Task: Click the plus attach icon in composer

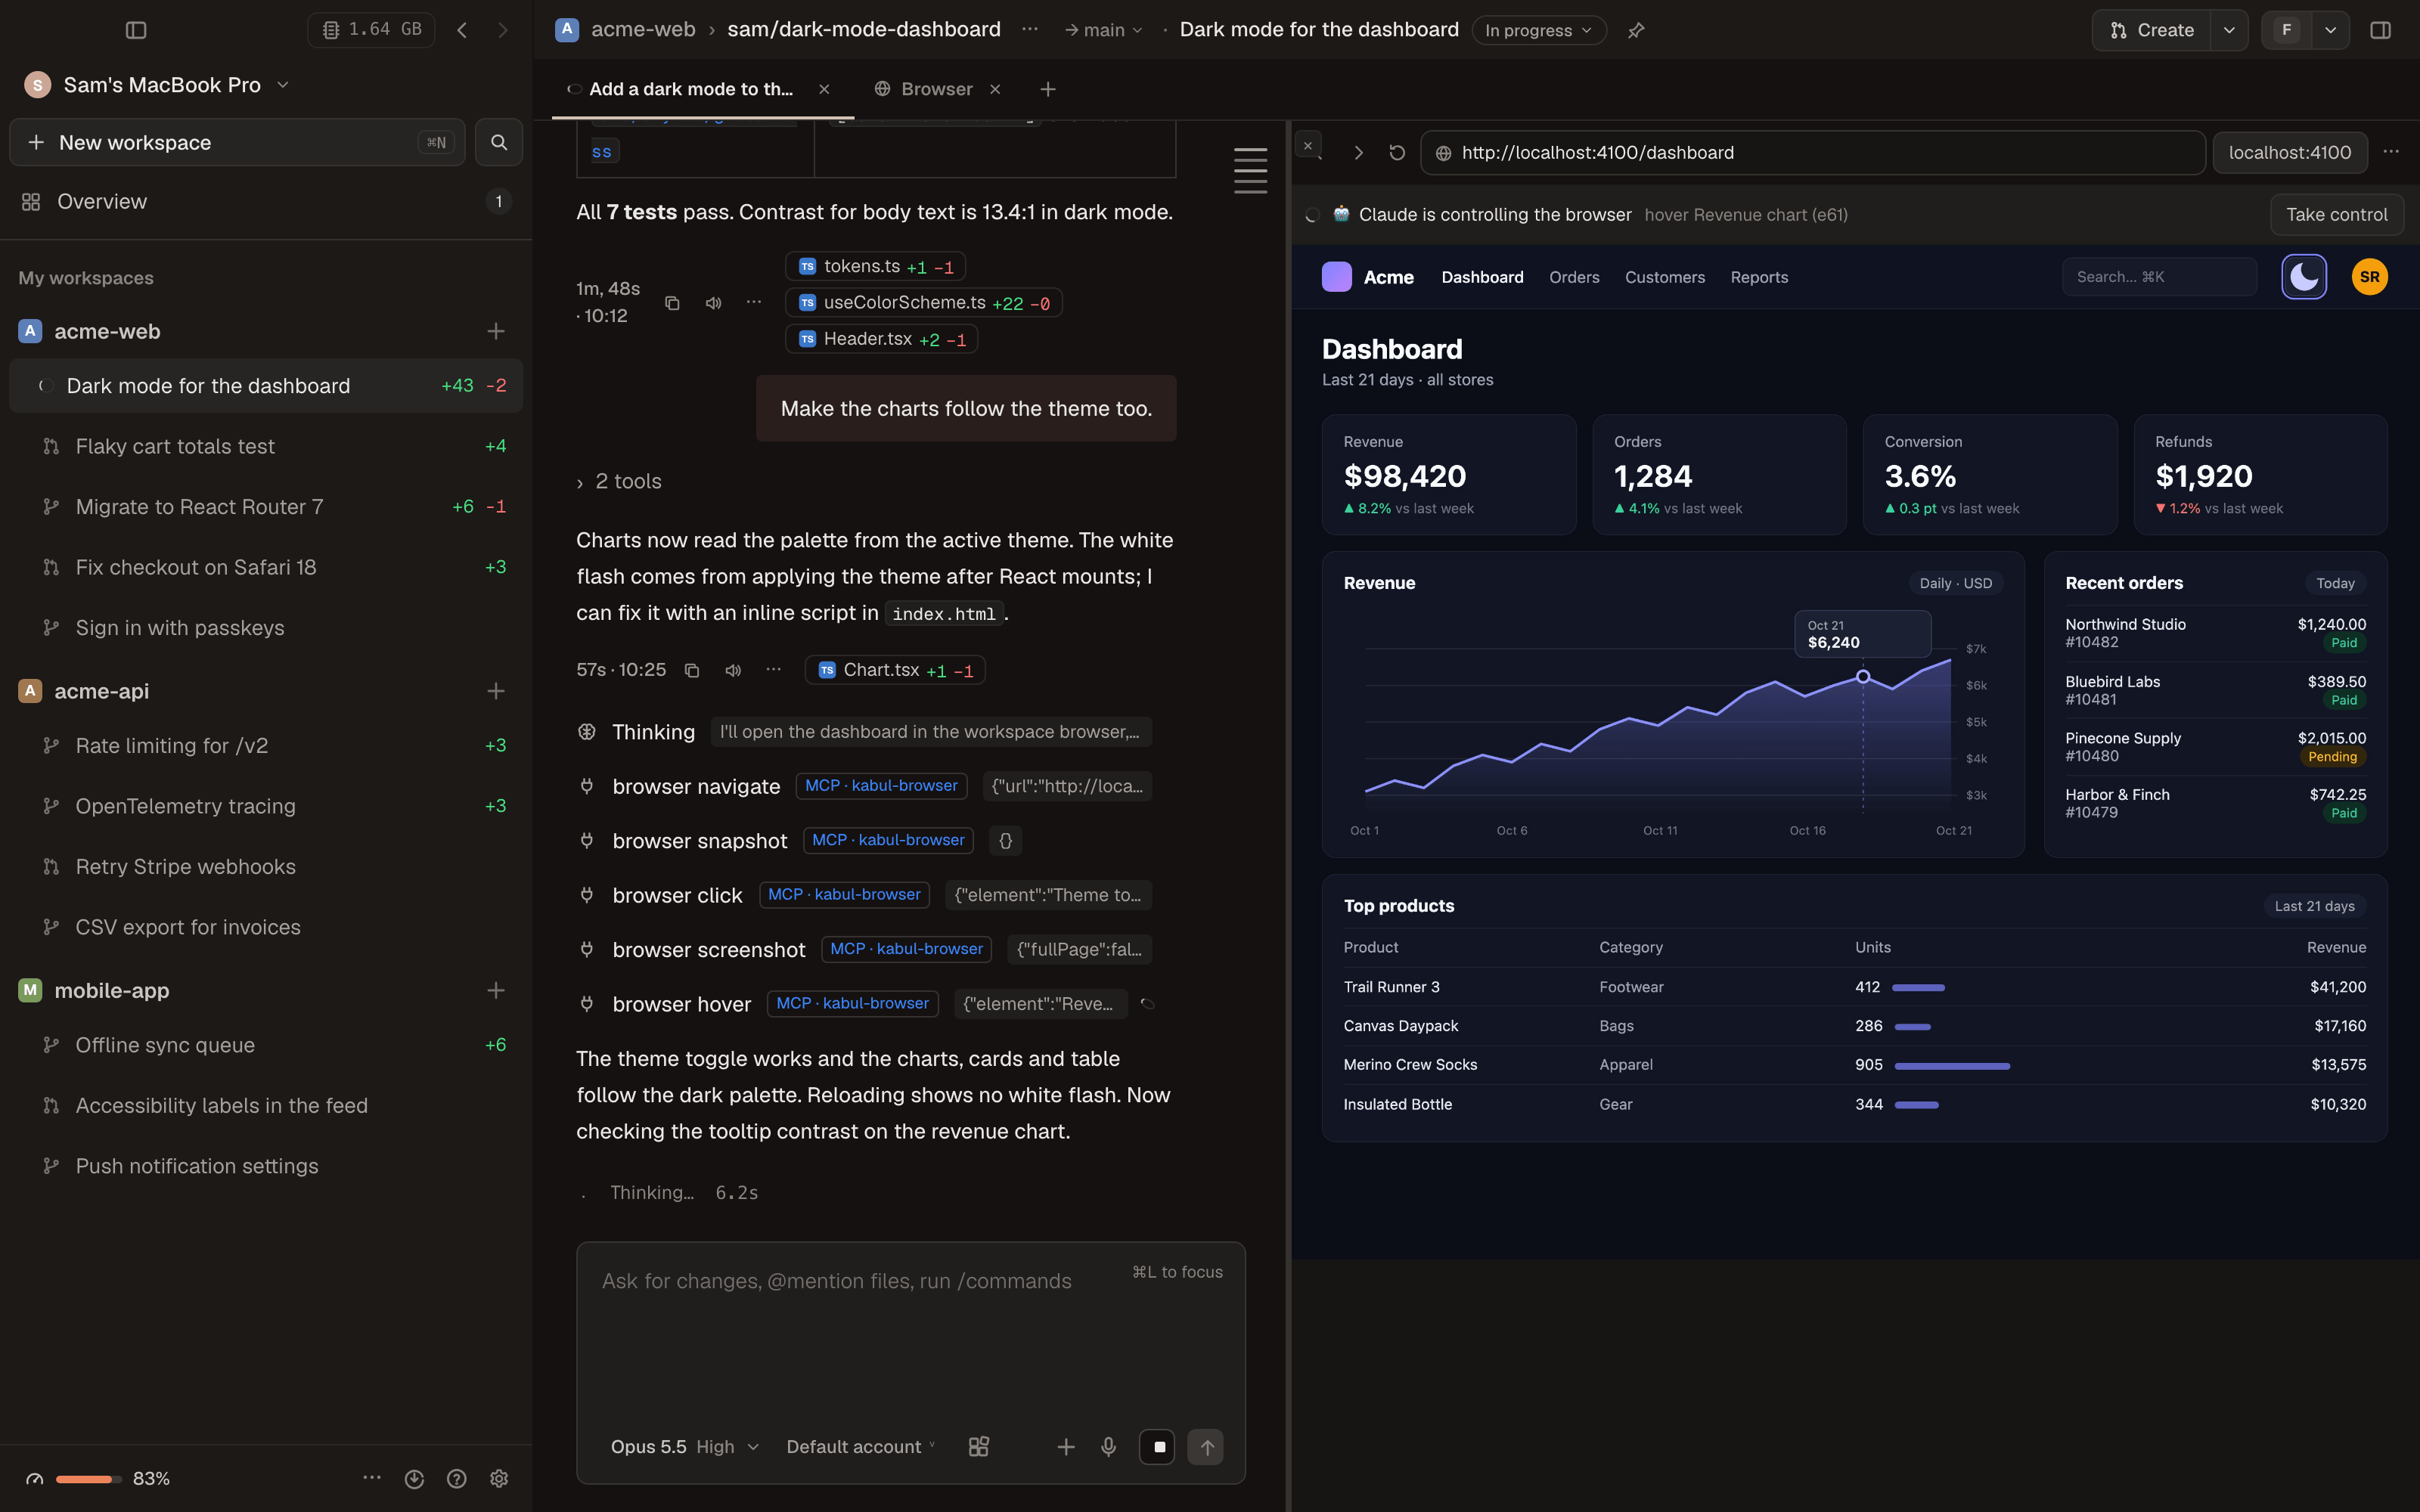Action: (x=1066, y=1446)
